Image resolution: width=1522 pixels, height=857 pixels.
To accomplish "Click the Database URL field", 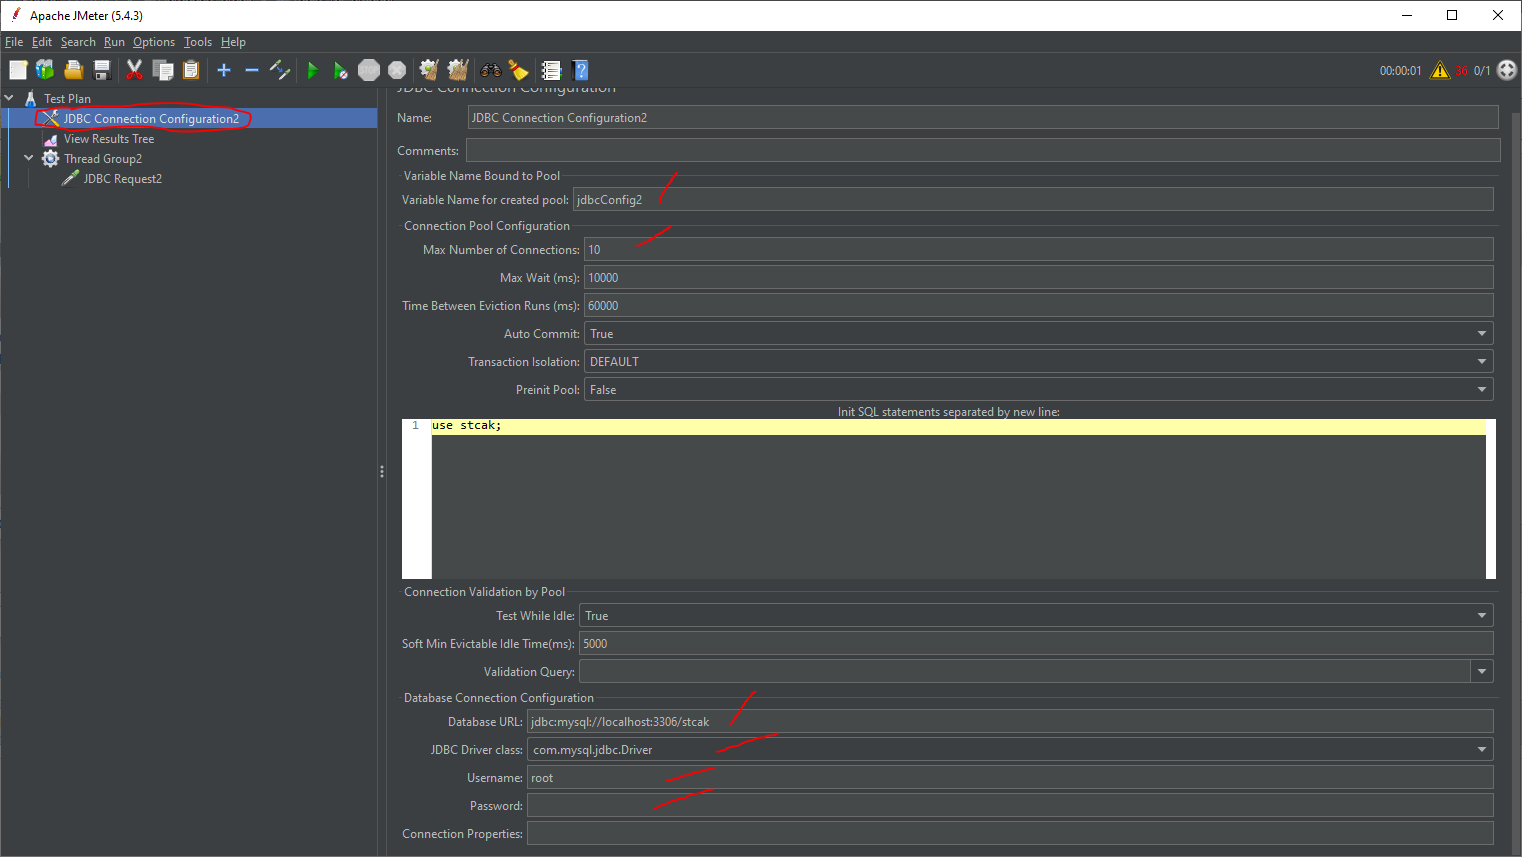I will coord(1010,722).
